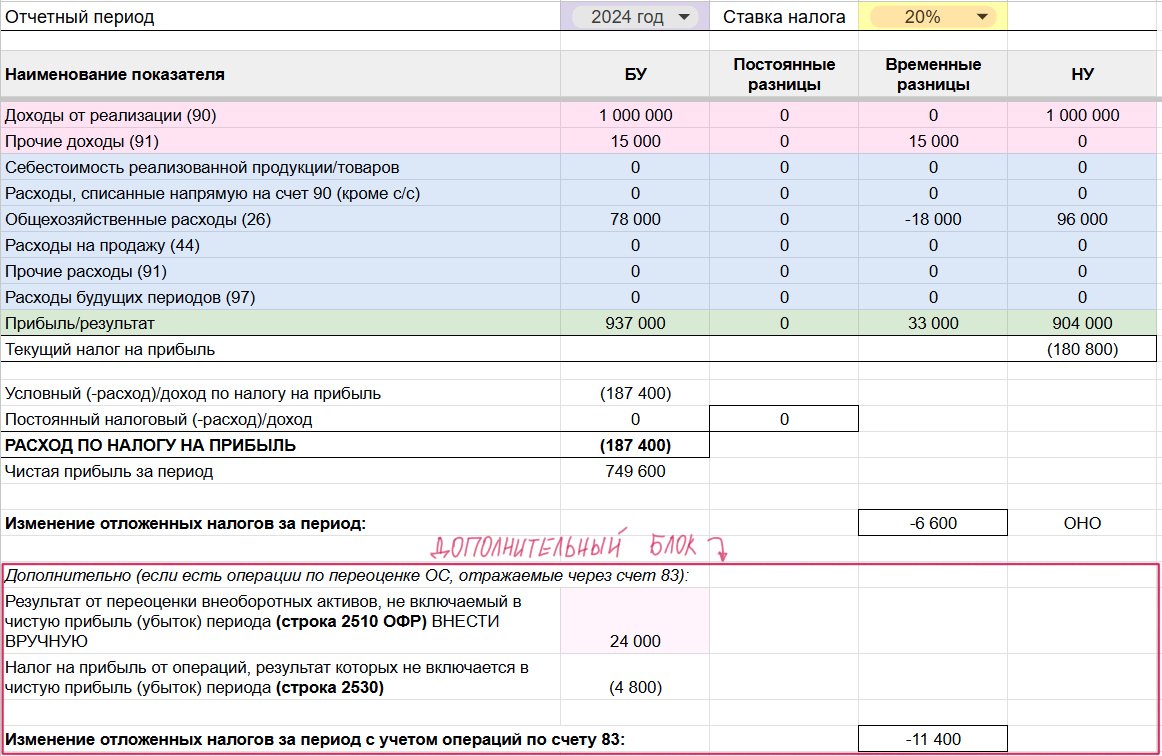The image size is (1162, 756).
Task: Select БУ value 15 000 for Прочие доходы
Action: [x=635, y=141]
